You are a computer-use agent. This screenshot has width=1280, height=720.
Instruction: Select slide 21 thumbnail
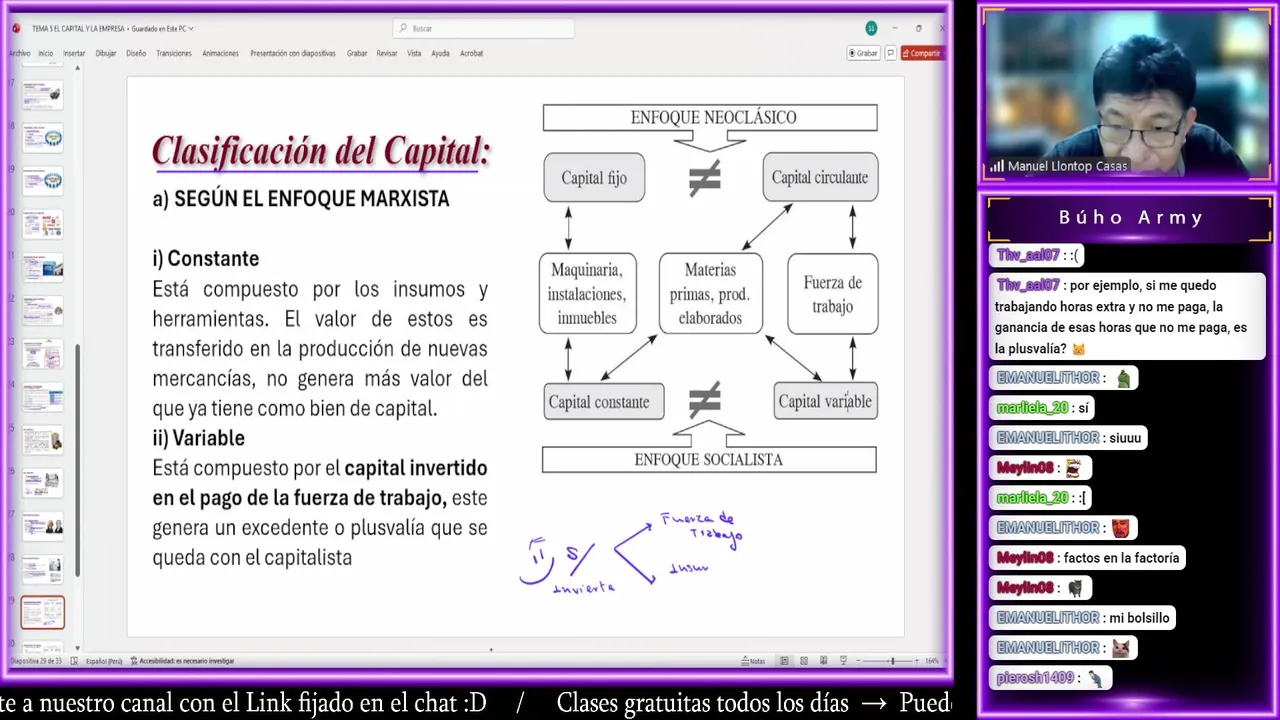point(43,267)
